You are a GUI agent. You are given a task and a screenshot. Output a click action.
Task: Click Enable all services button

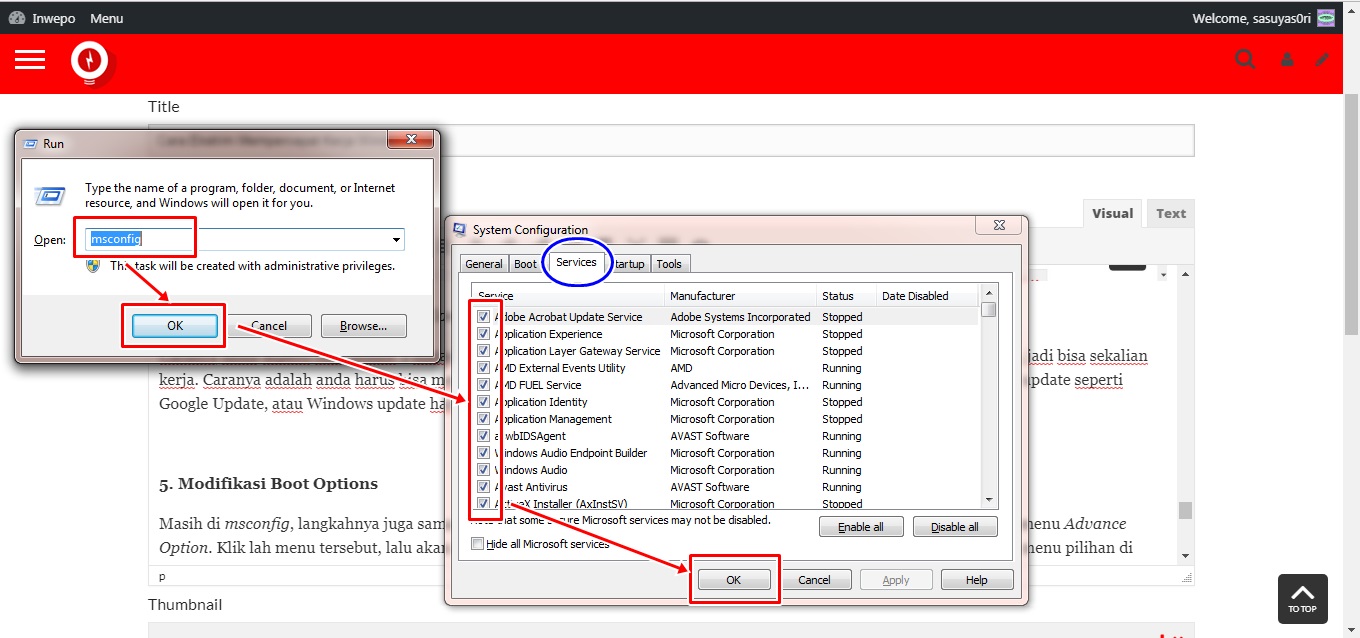tap(860, 527)
